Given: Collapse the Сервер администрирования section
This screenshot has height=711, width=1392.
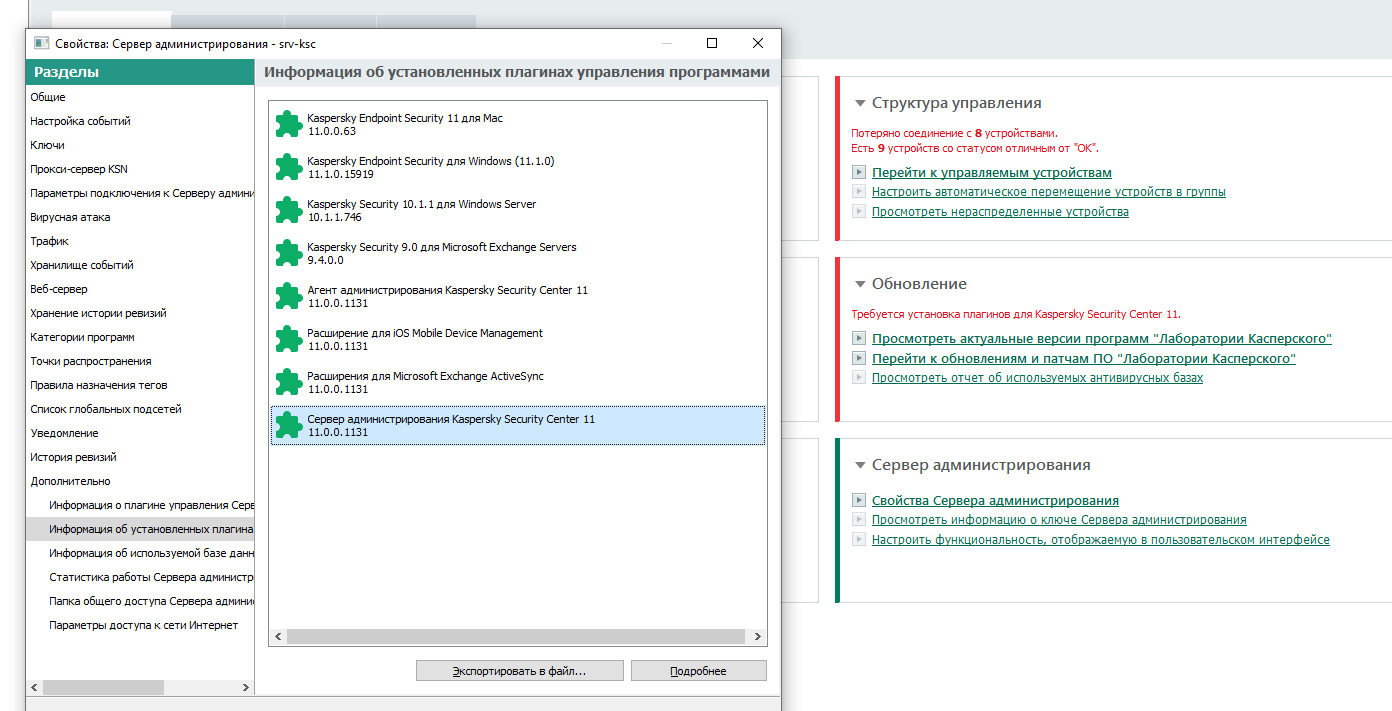Looking at the screenshot, I should (859, 465).
